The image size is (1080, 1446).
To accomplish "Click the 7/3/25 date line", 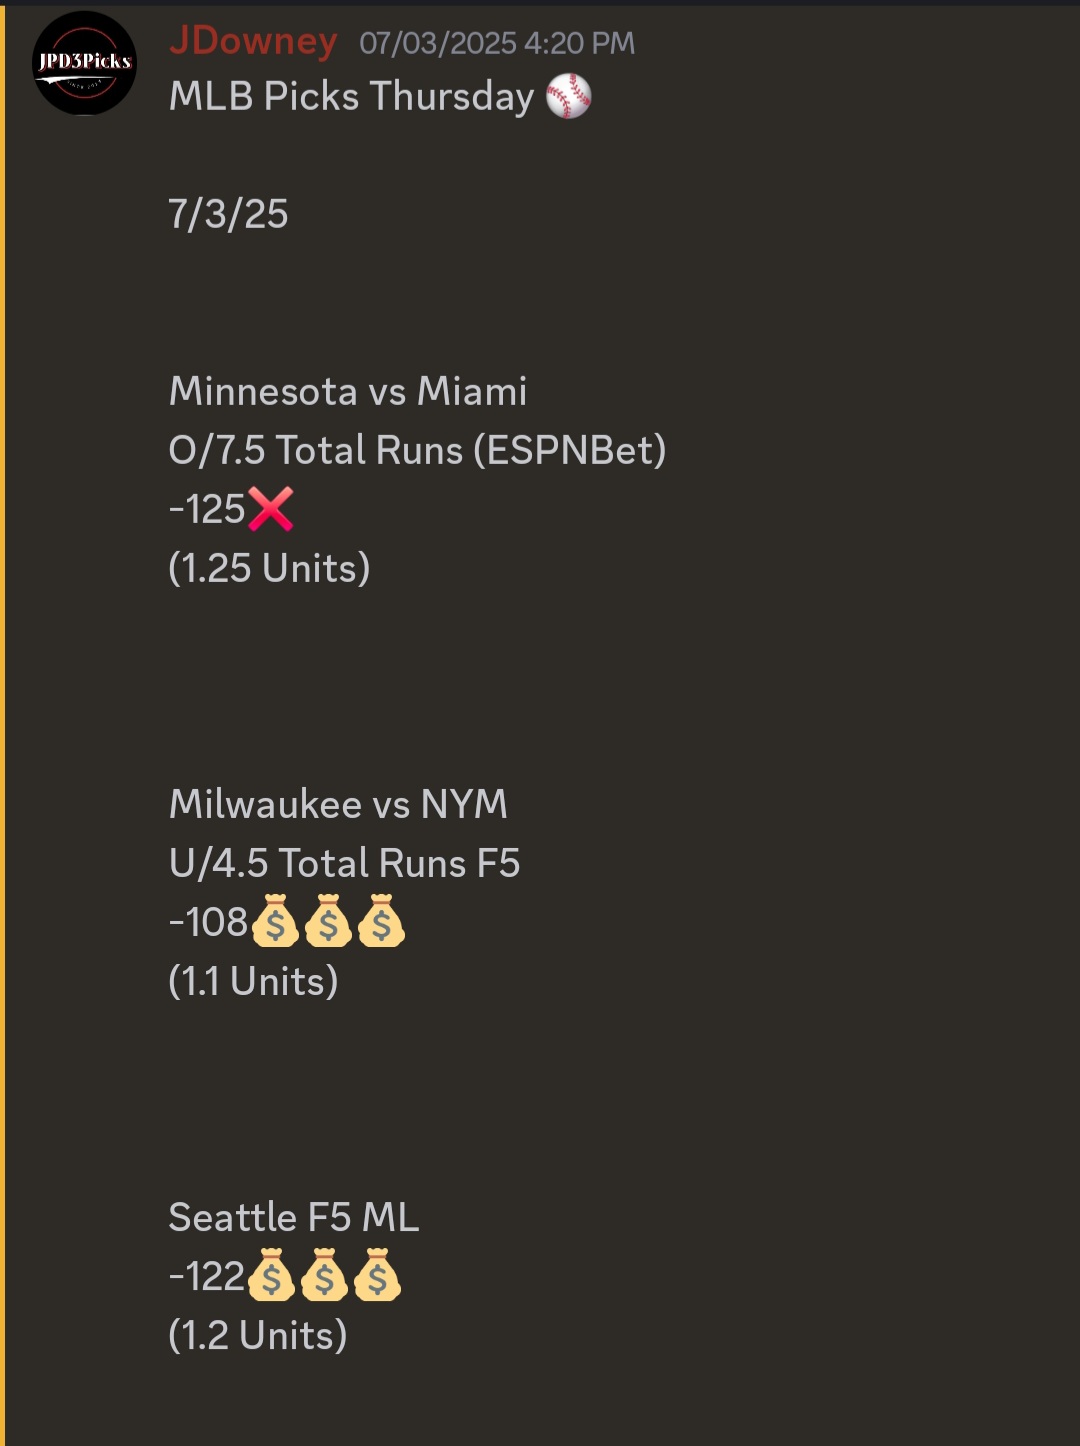I will pos(229,214).
